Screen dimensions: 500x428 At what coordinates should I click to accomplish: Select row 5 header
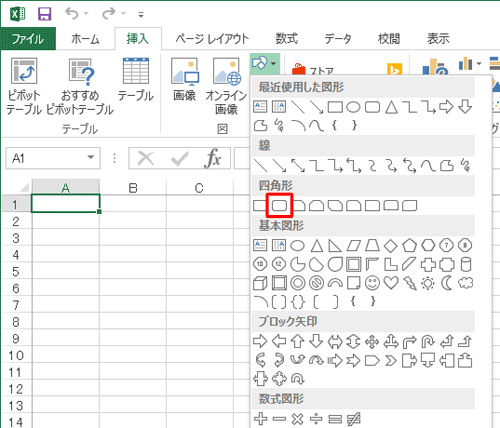point(16,271)
